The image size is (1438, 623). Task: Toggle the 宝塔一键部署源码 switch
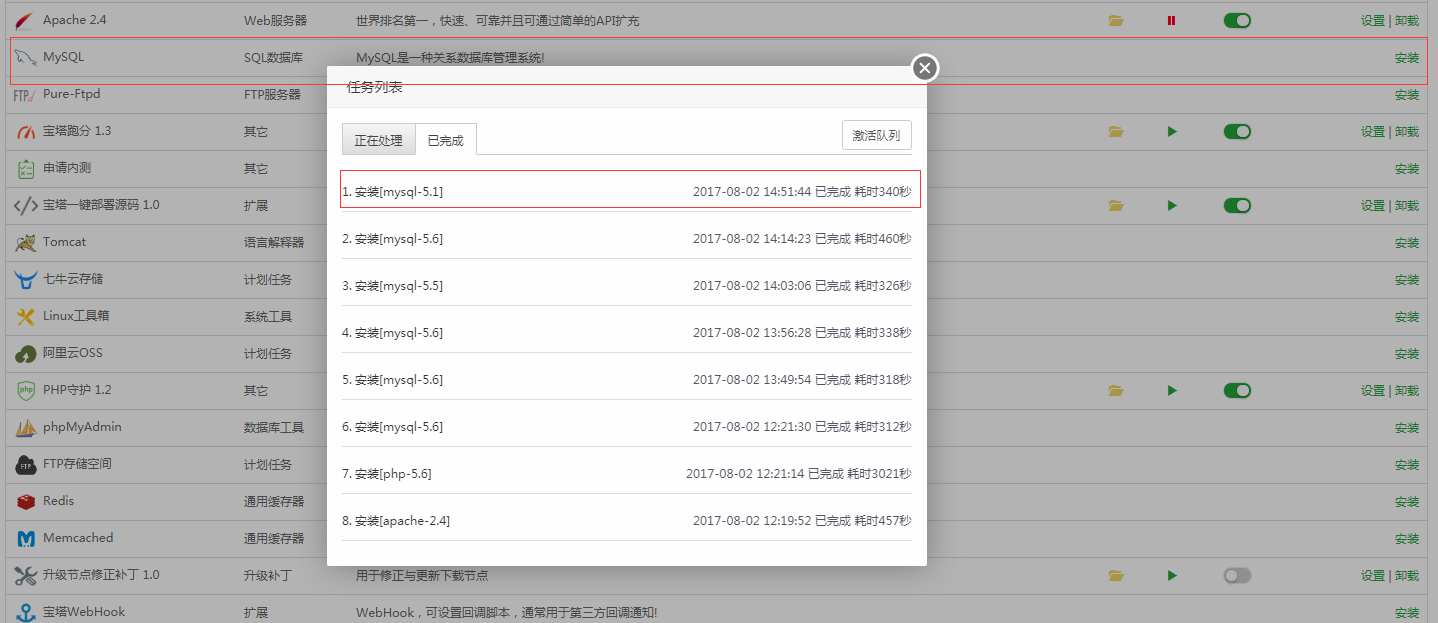pos(1237,205)
